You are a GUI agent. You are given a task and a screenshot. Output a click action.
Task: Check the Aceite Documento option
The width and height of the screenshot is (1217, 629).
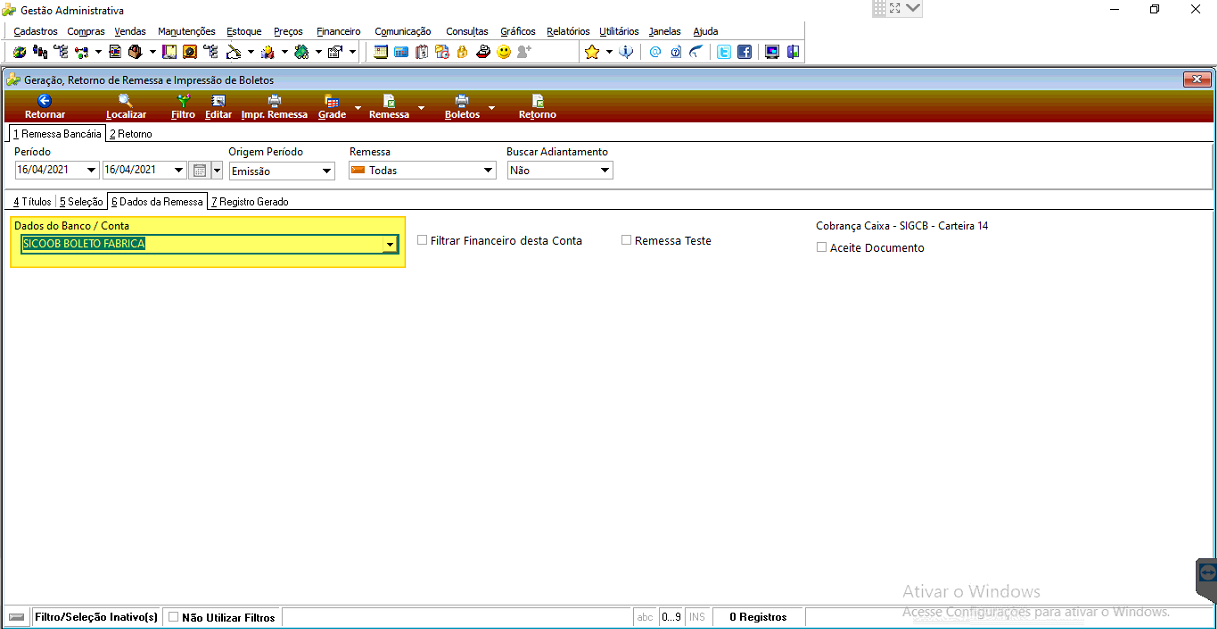822,247
